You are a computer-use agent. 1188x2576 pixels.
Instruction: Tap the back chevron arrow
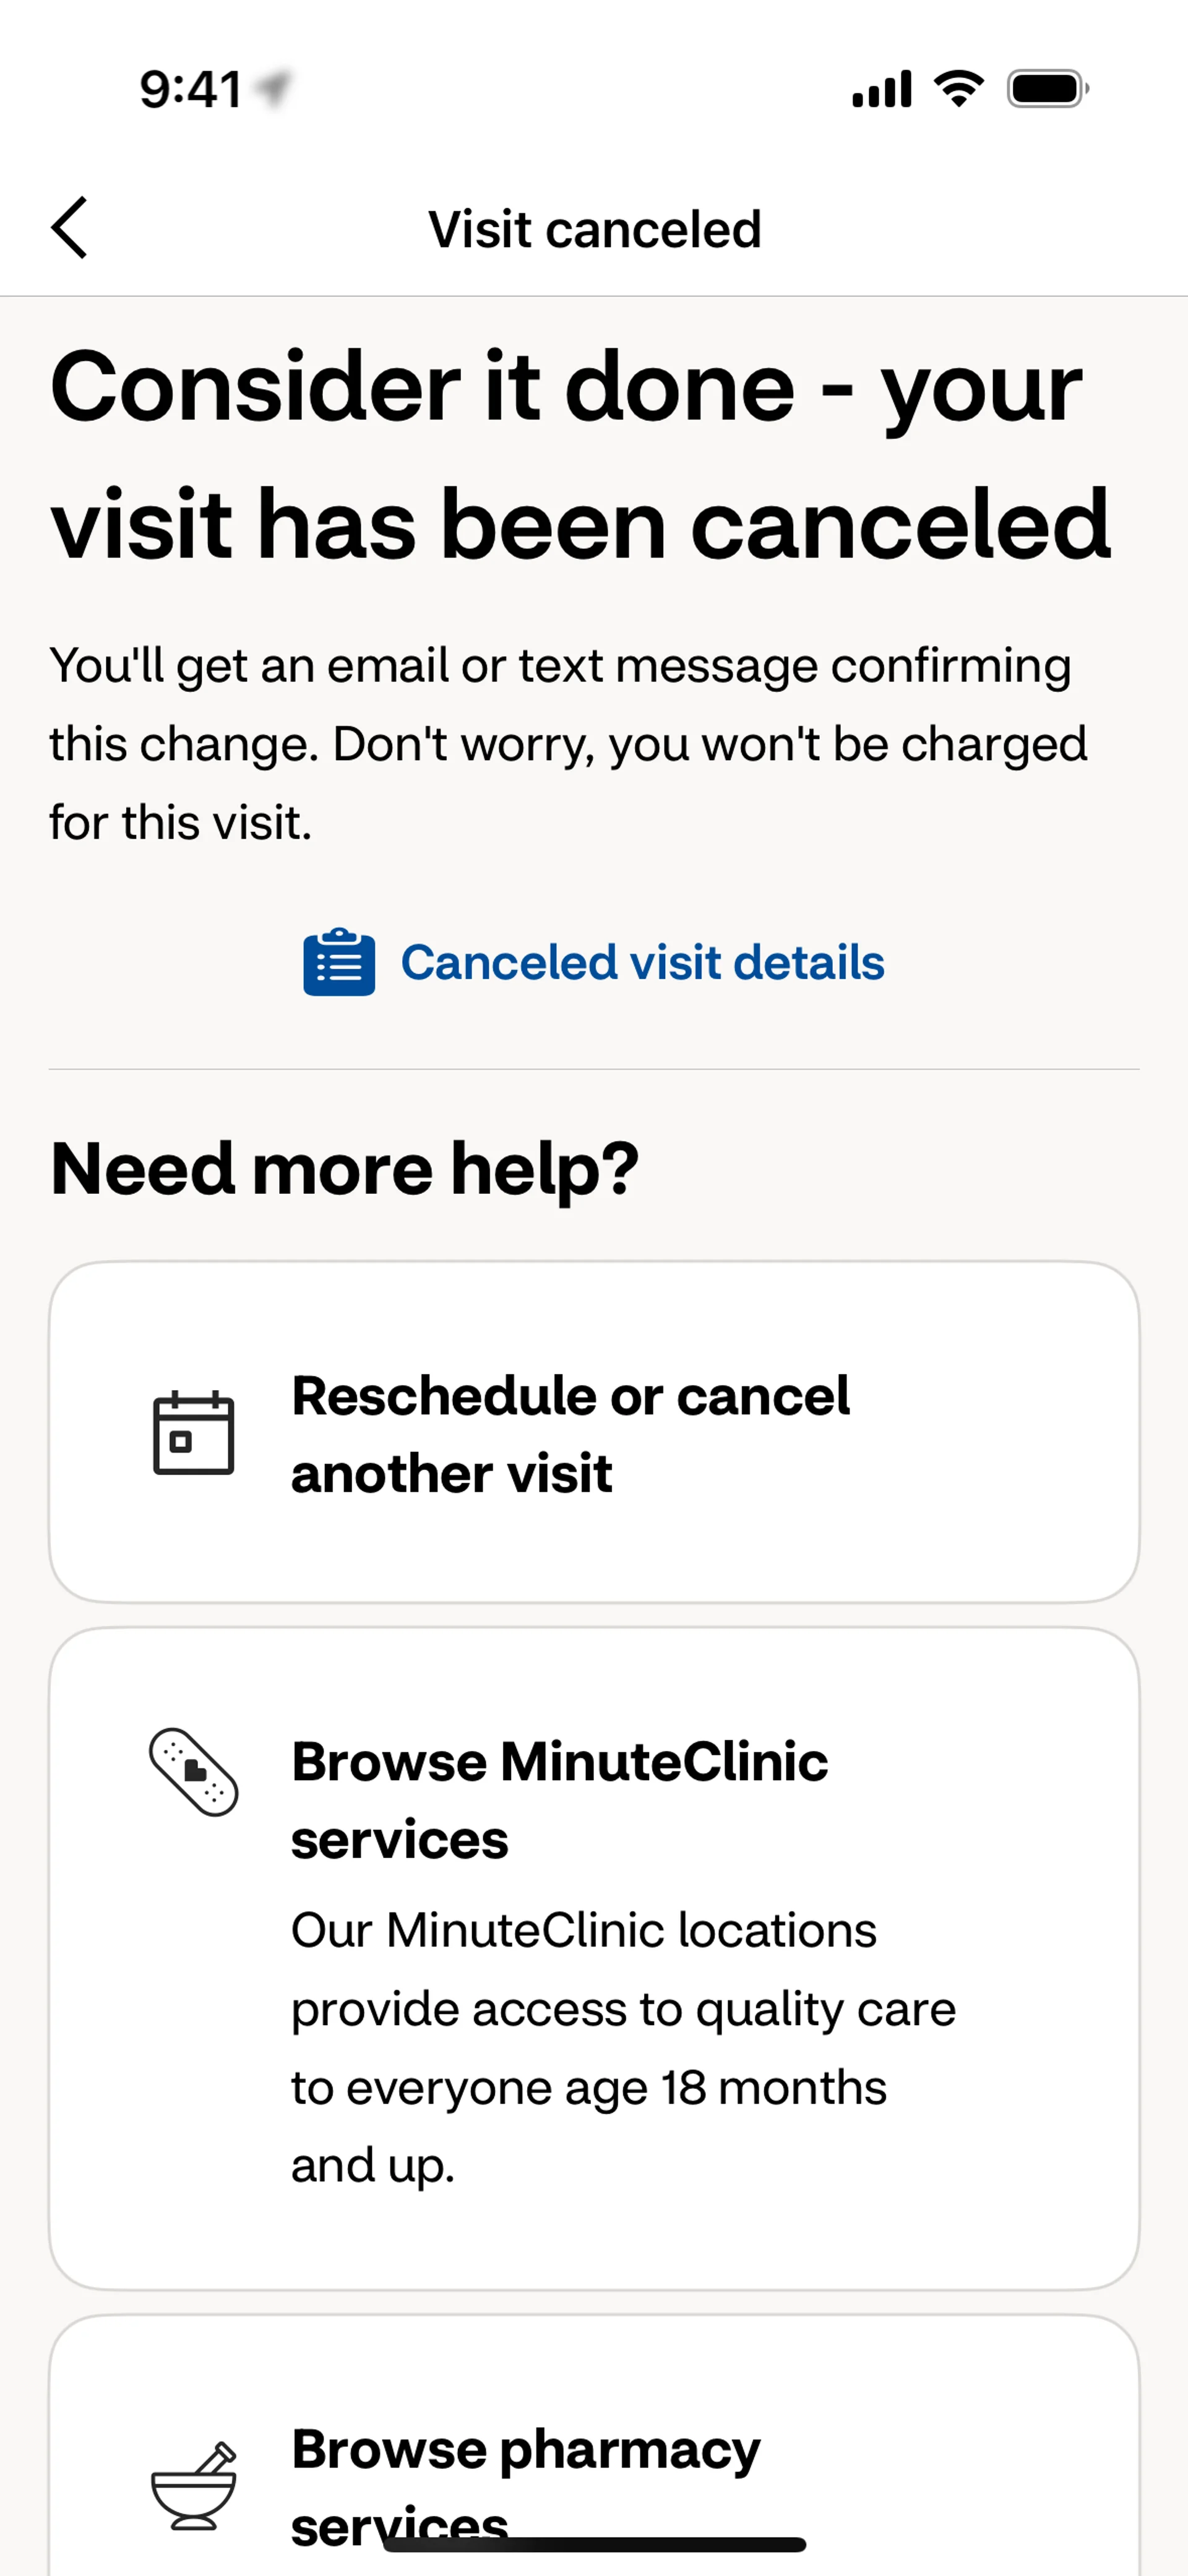[x=70, y=228]
